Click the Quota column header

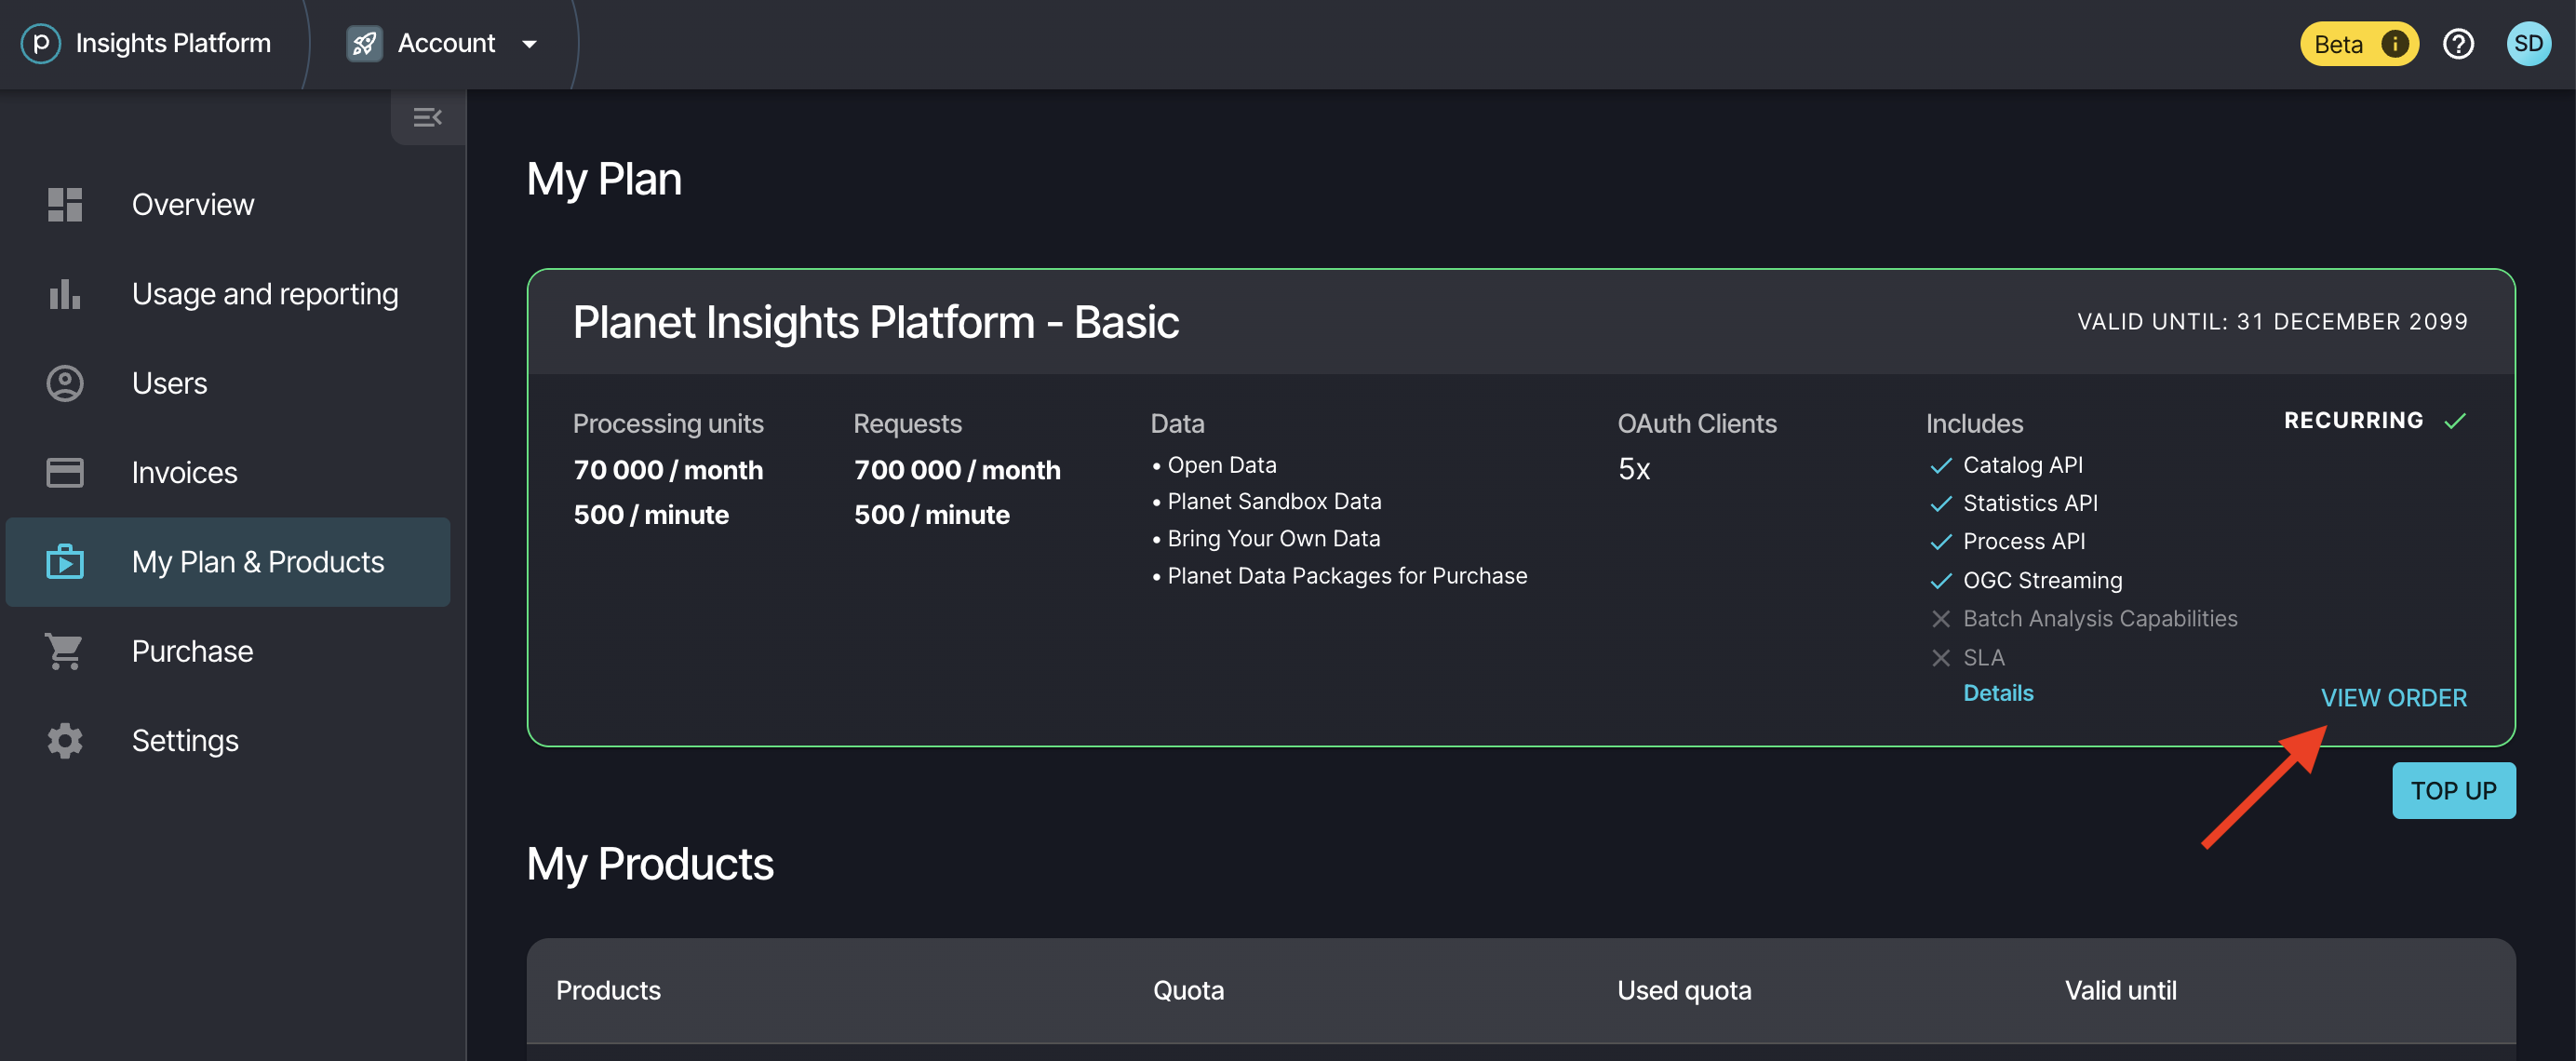(x=1188, y=990)
